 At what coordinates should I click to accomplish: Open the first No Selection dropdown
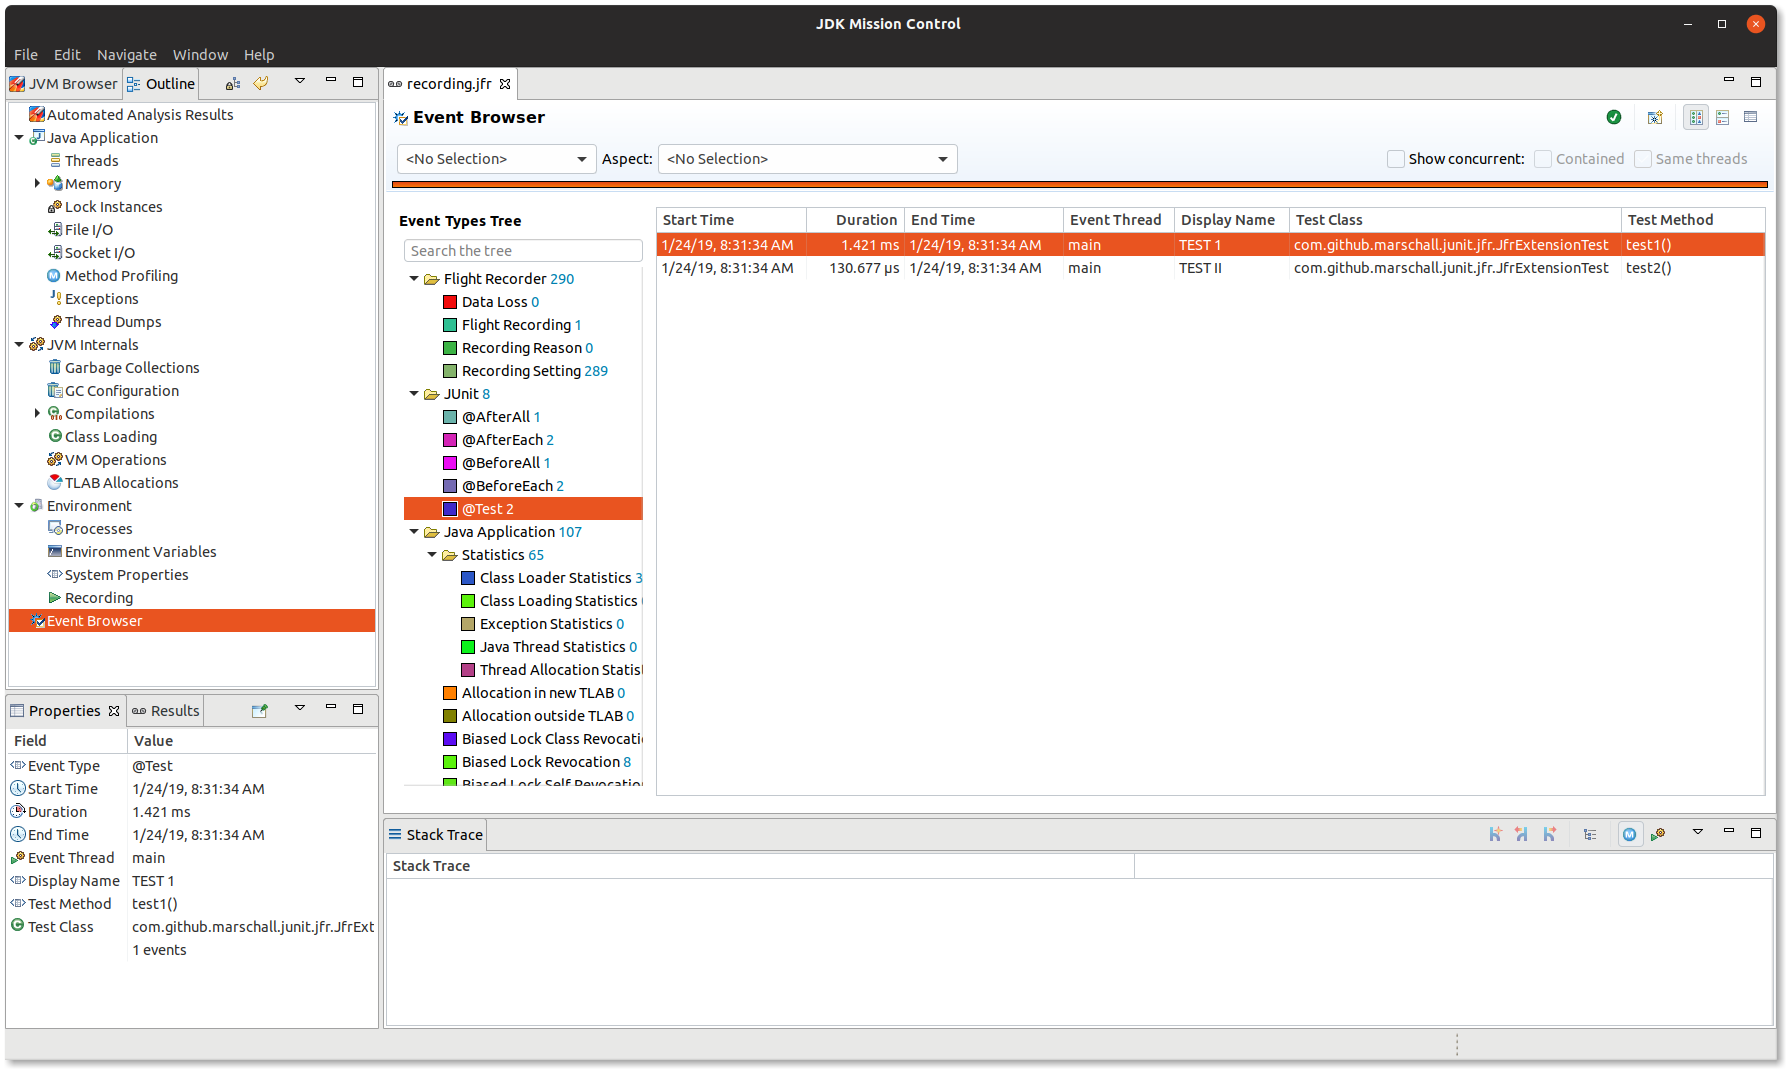click(496, 158)
